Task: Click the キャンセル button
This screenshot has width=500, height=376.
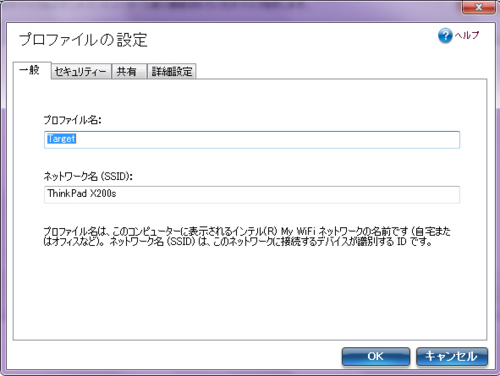Action: pos(452,356)
